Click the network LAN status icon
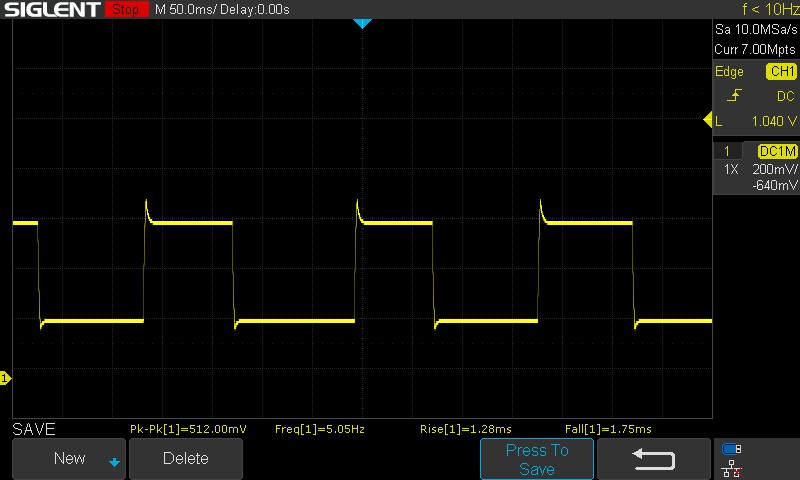Viewport: 800px width, 480px height. tap(731, 468)
